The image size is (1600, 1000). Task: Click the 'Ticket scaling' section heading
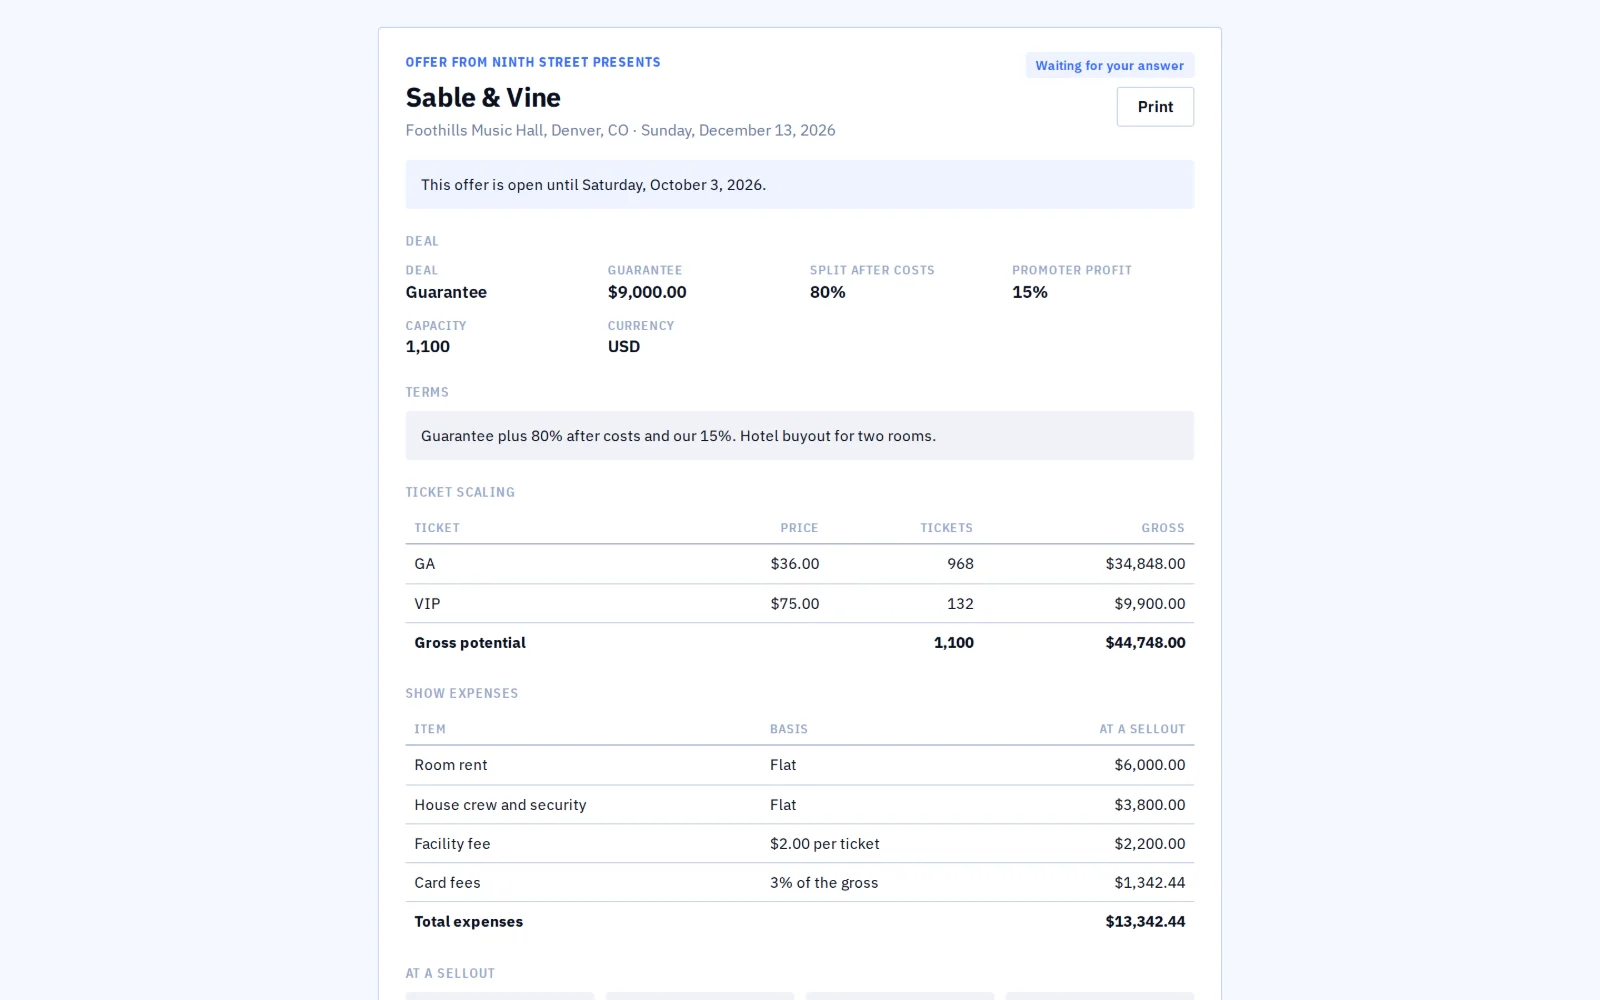[460, 492]
